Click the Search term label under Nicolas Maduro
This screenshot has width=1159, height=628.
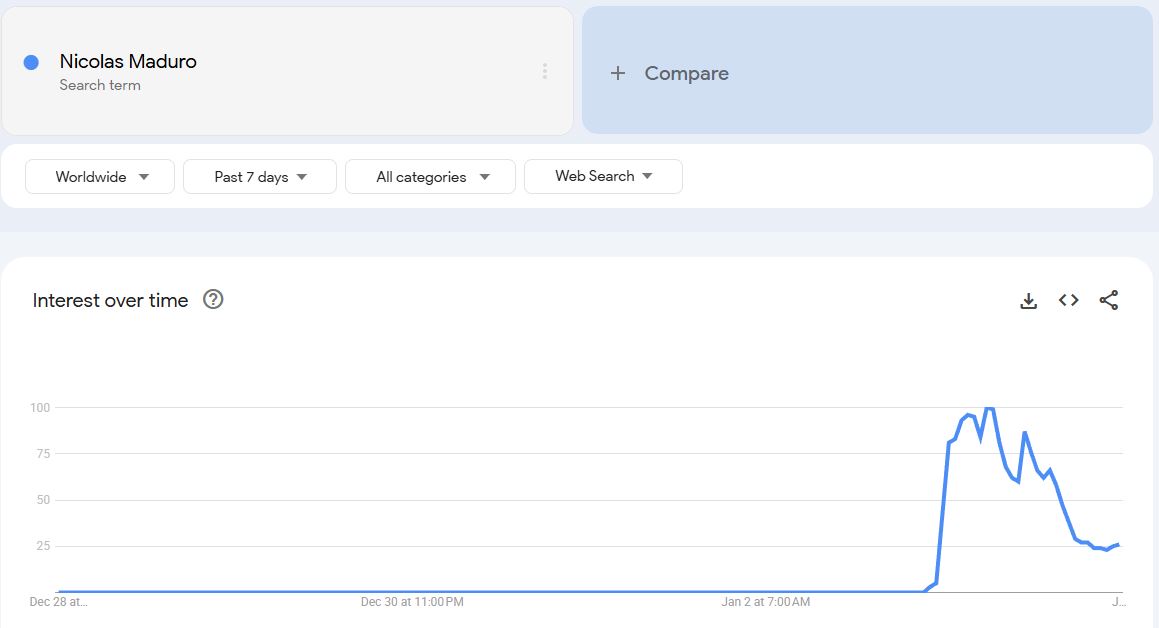(x=100, y=85)
